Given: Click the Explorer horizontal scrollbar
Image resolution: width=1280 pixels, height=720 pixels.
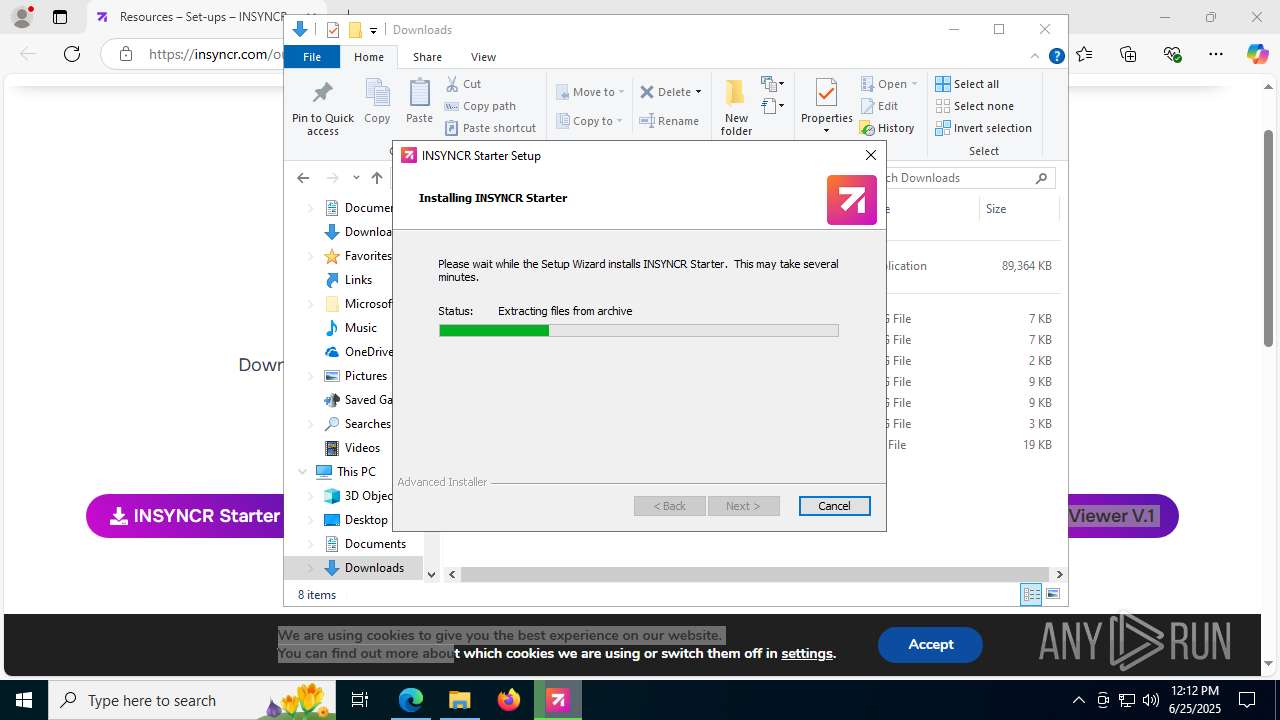Looking at the screenshot, I should [755, 574].
